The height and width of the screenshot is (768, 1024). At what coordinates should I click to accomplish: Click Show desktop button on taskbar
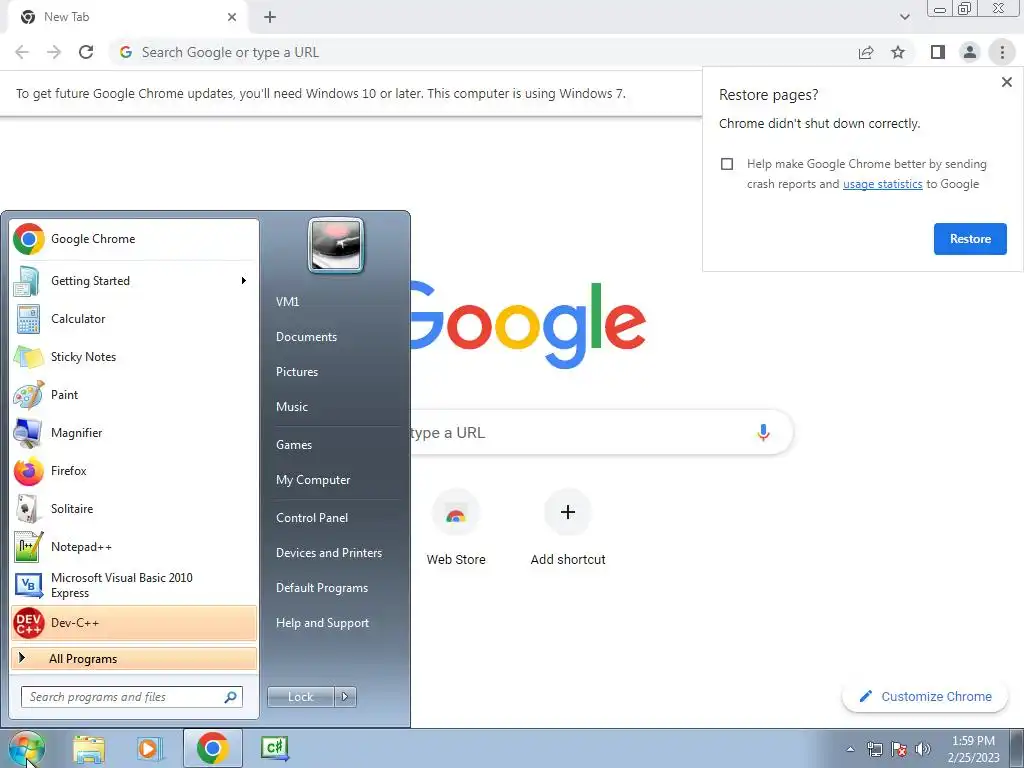coord(1016,748)
